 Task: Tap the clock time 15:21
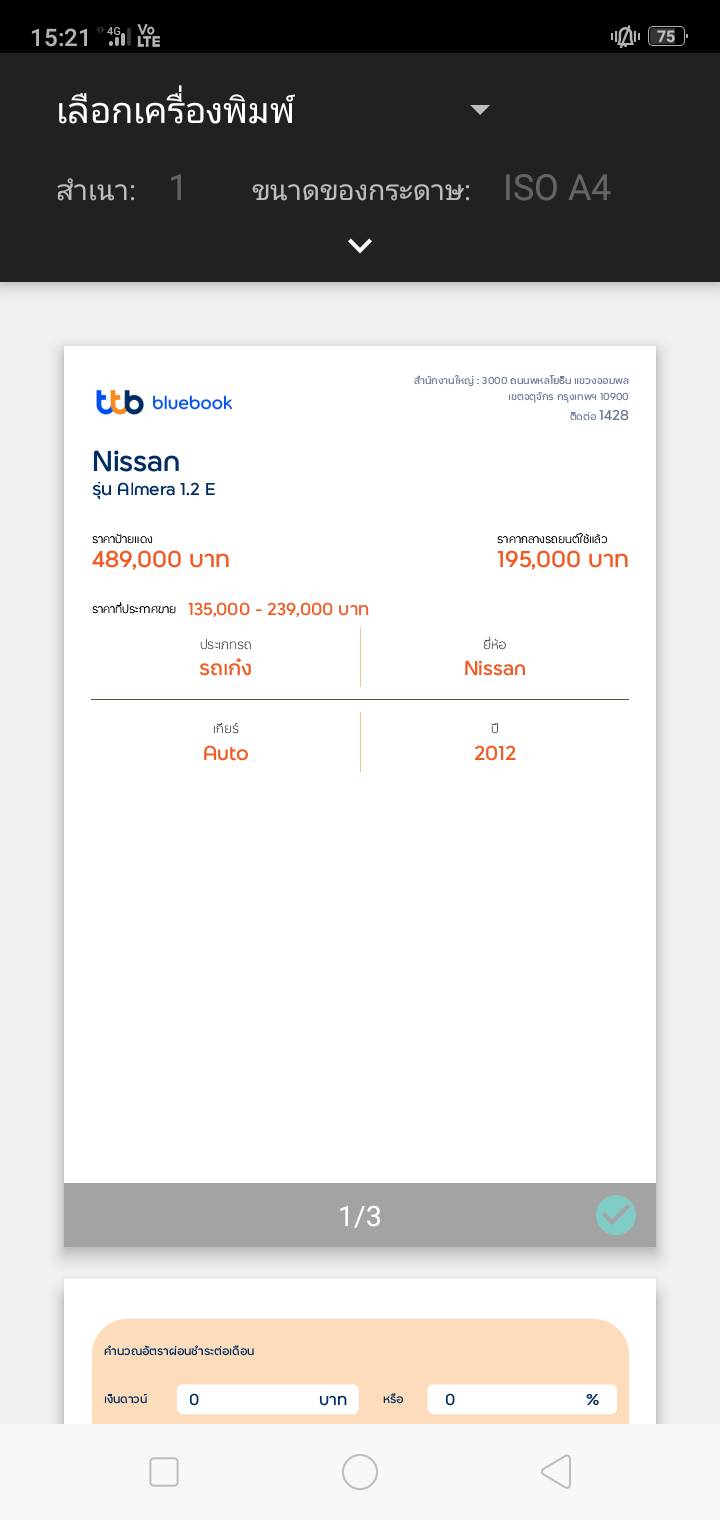pos(60,38)
